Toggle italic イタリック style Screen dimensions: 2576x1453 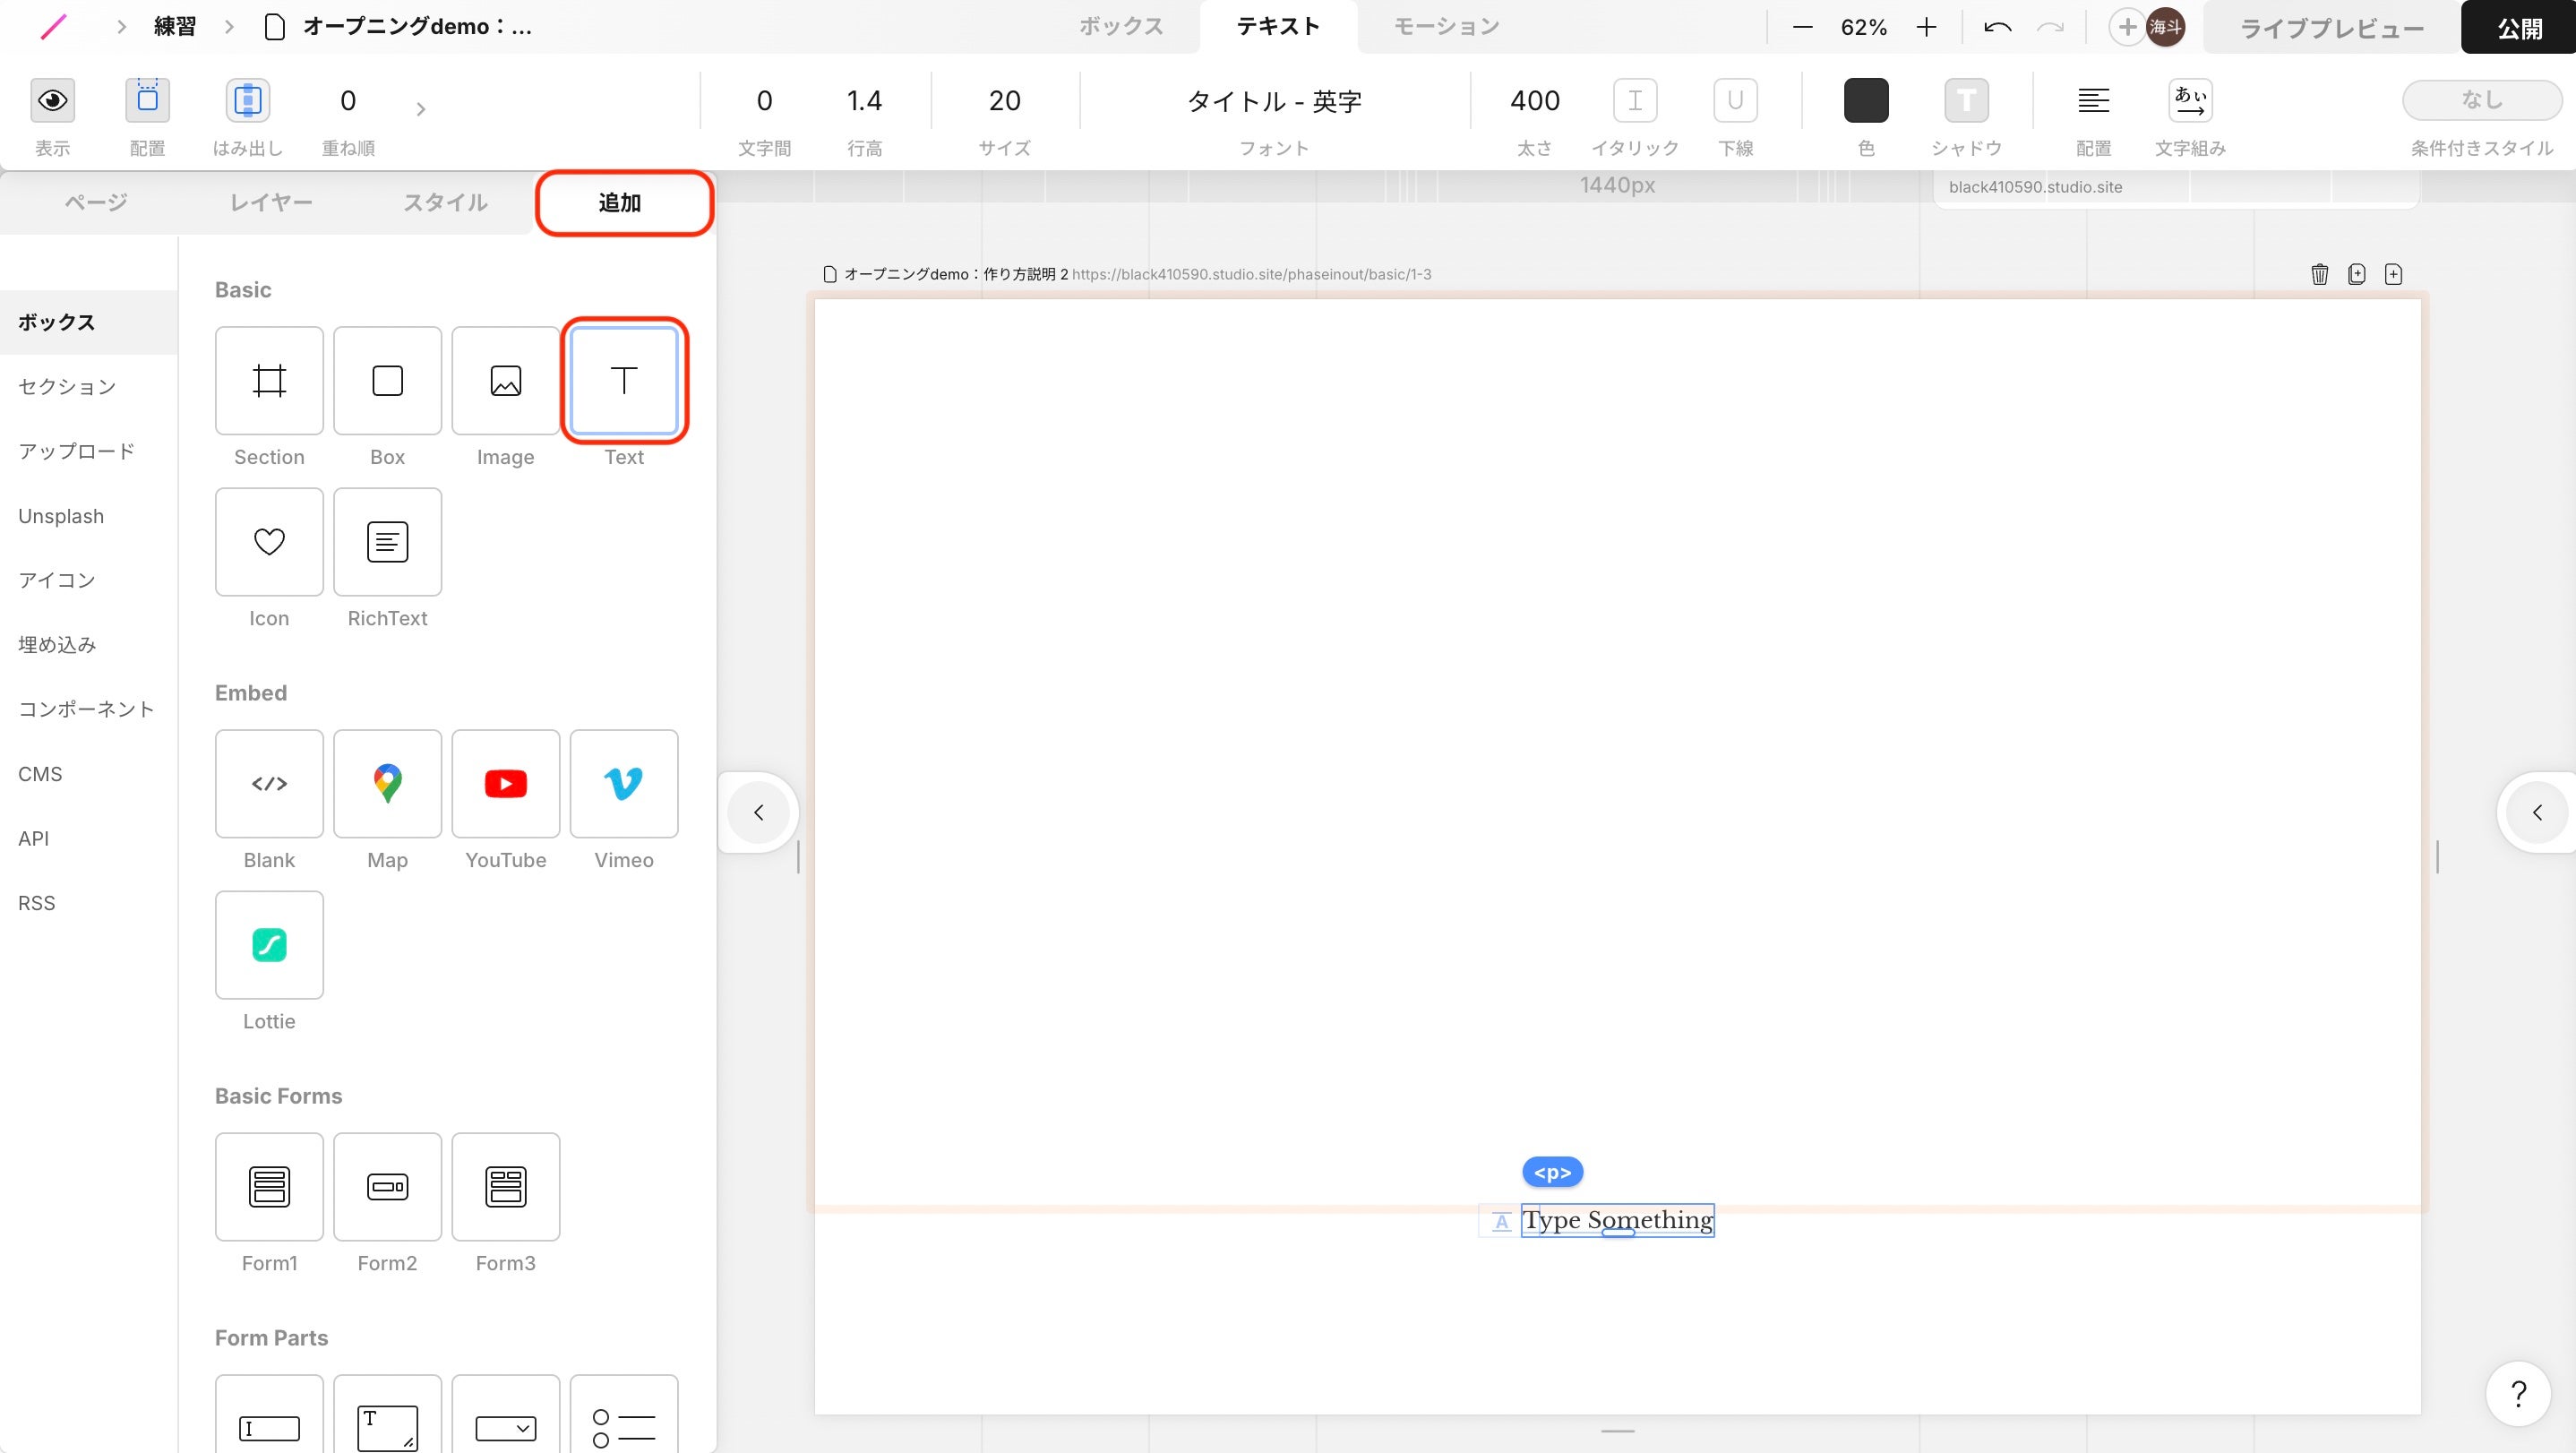(1634, 100)
